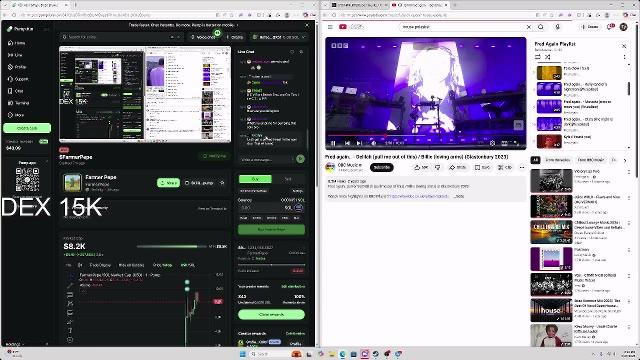Viewport: 640px width, 360px height.
Task: Seek on the YouTube video progress bar
Action: tap(425, 136)
